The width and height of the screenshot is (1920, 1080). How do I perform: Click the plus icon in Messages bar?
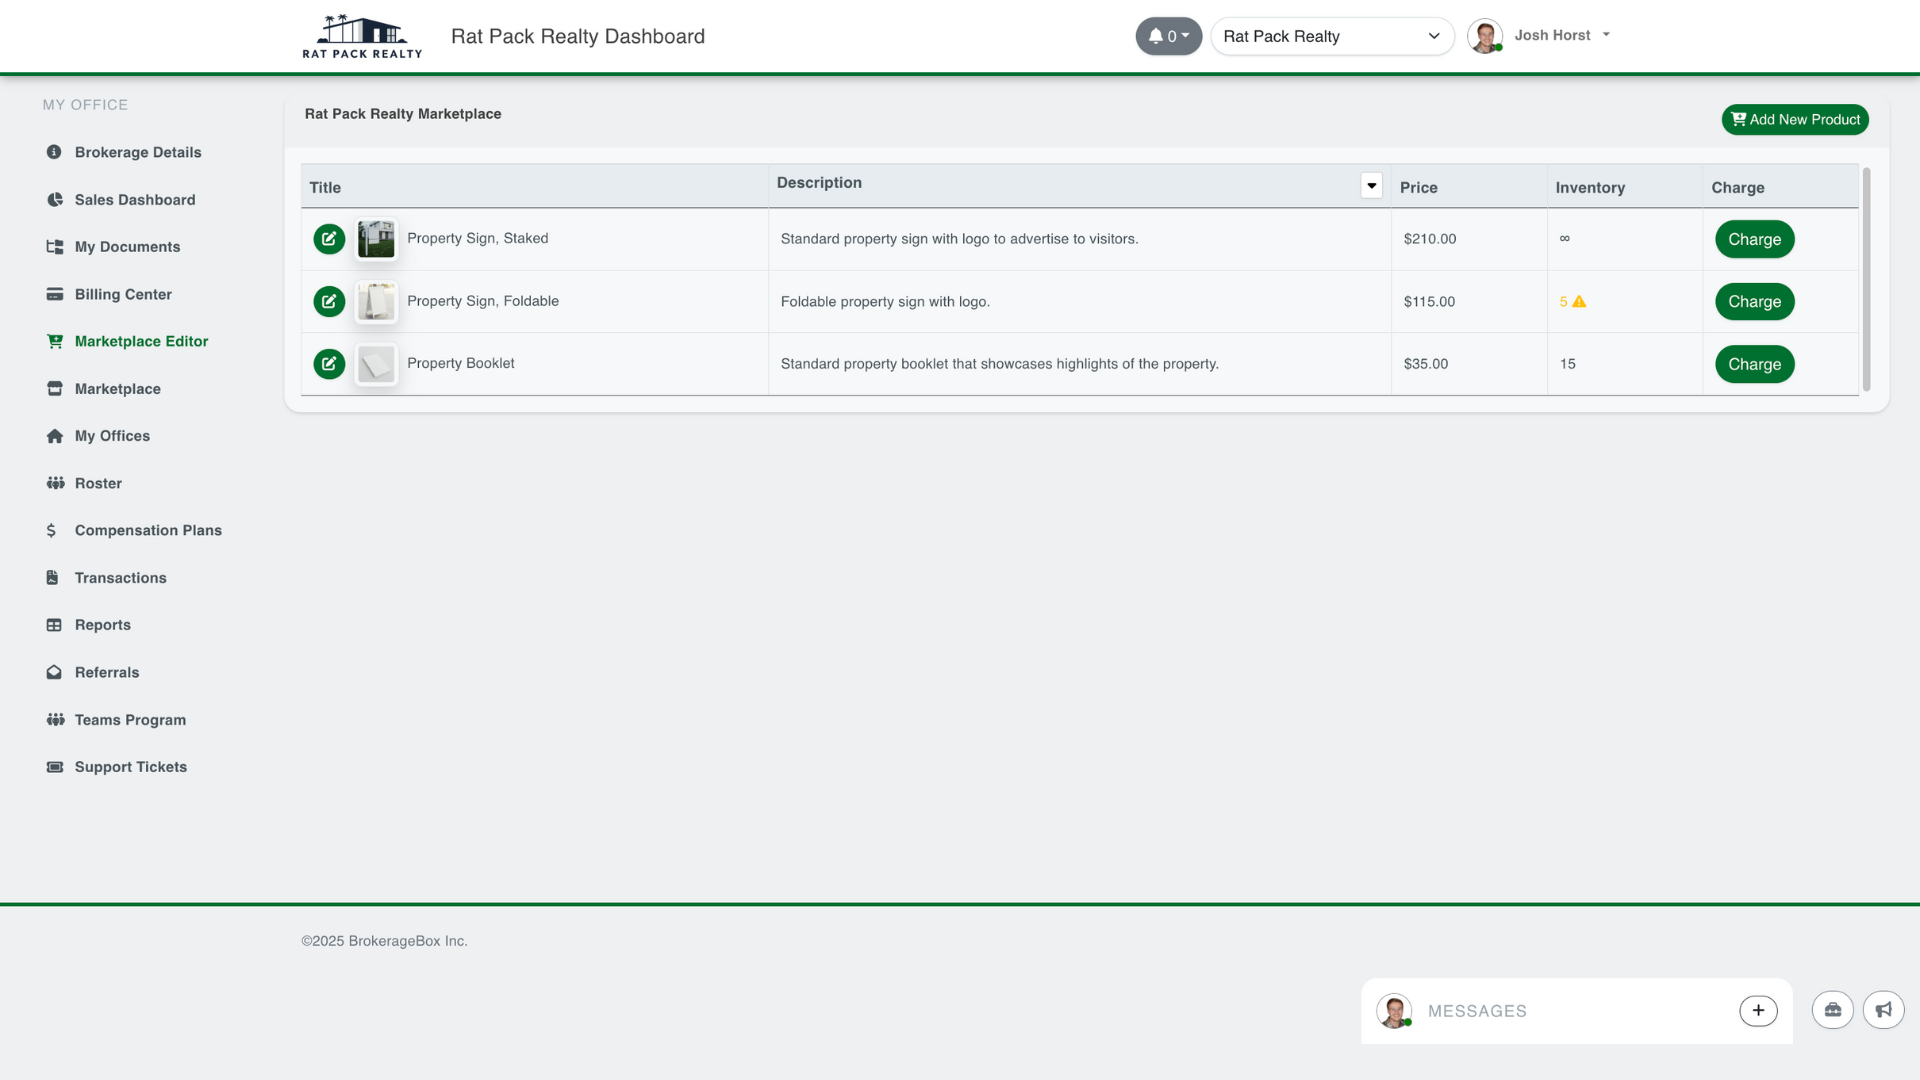point(1758,1011)
